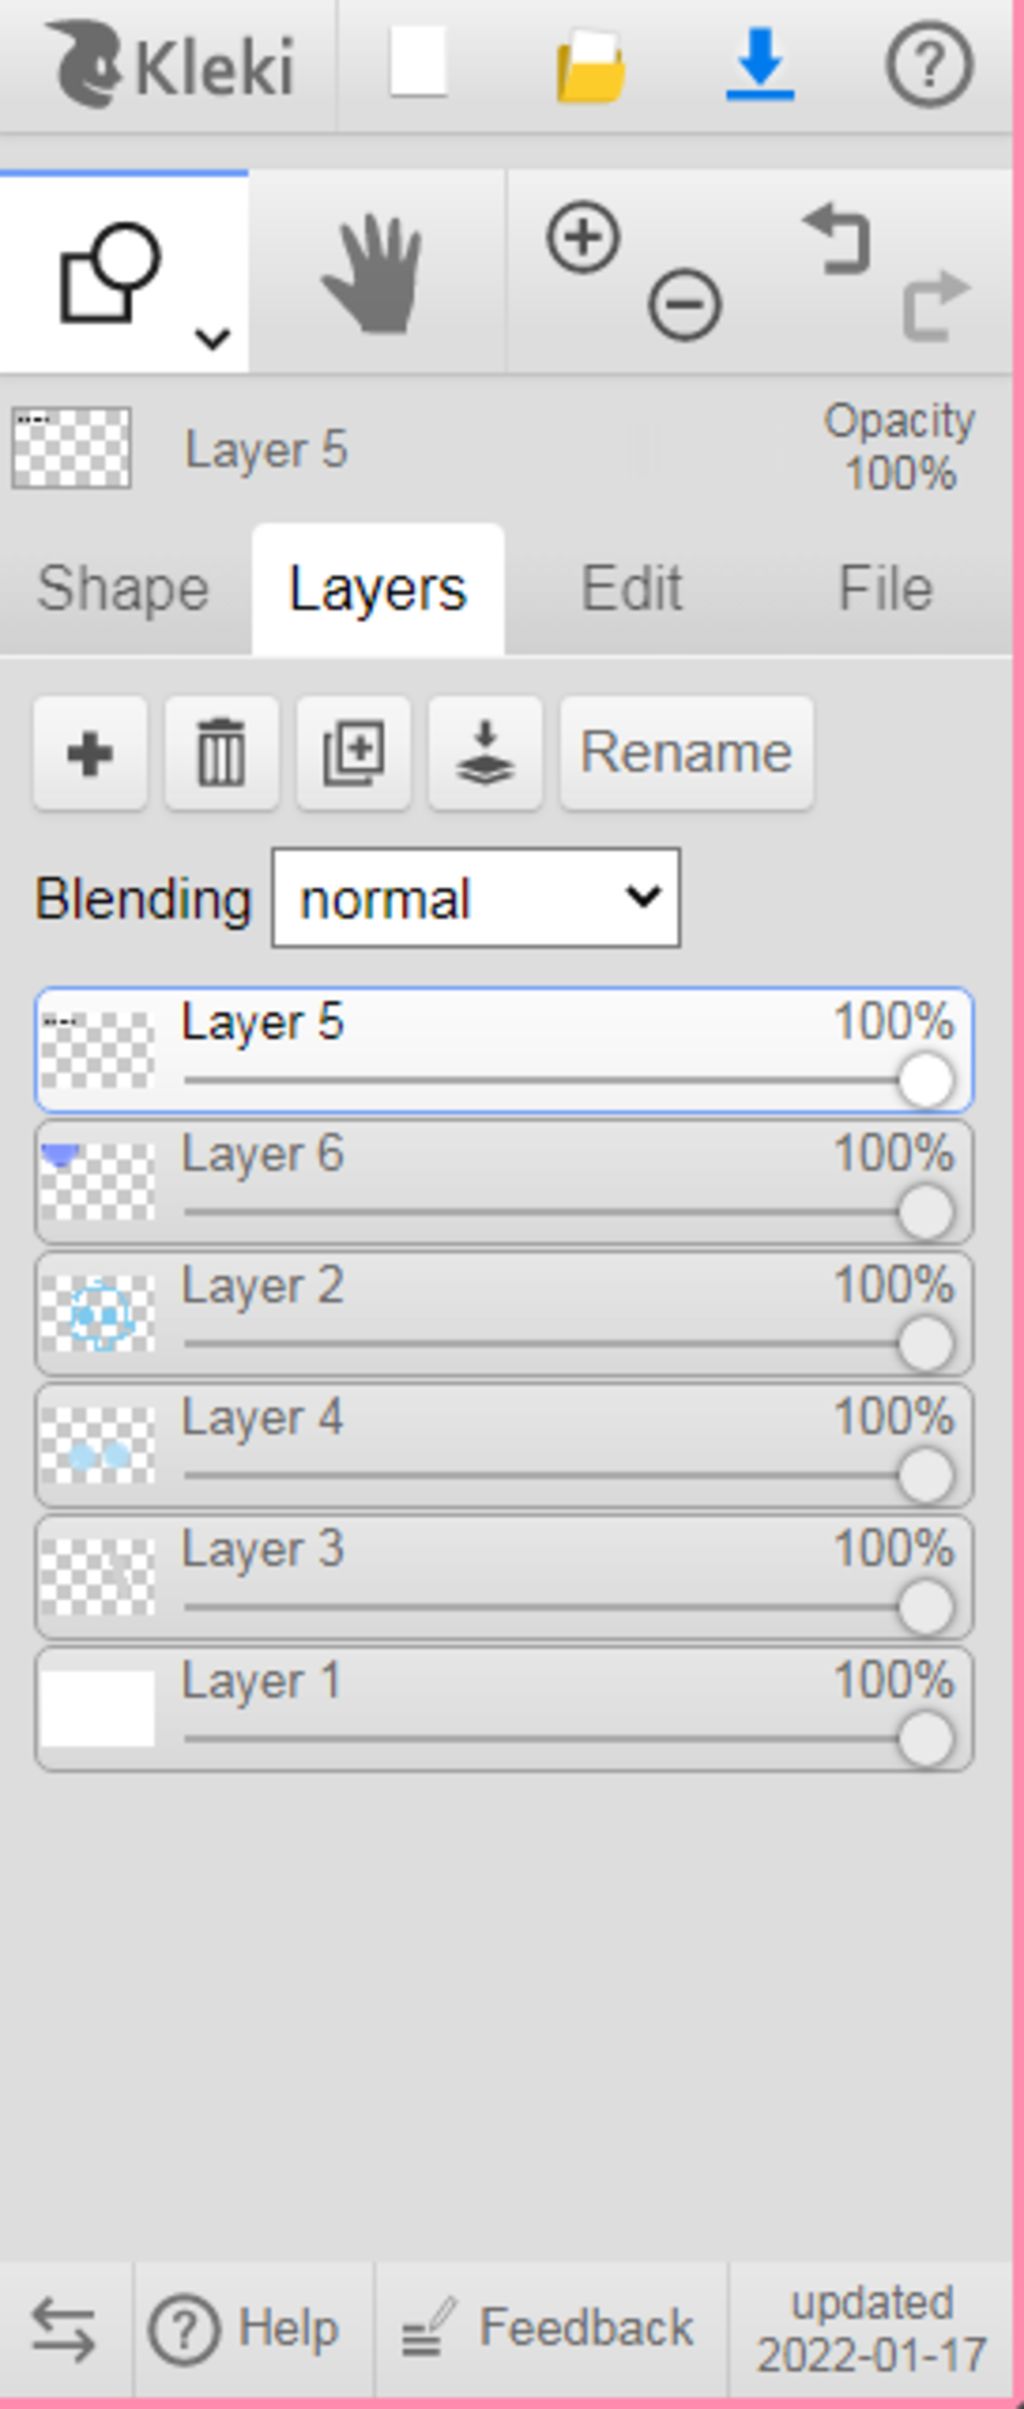The image size is (1024, 2409).
Task: Delete the selected layer with trash icon
Action: point(221,753)
